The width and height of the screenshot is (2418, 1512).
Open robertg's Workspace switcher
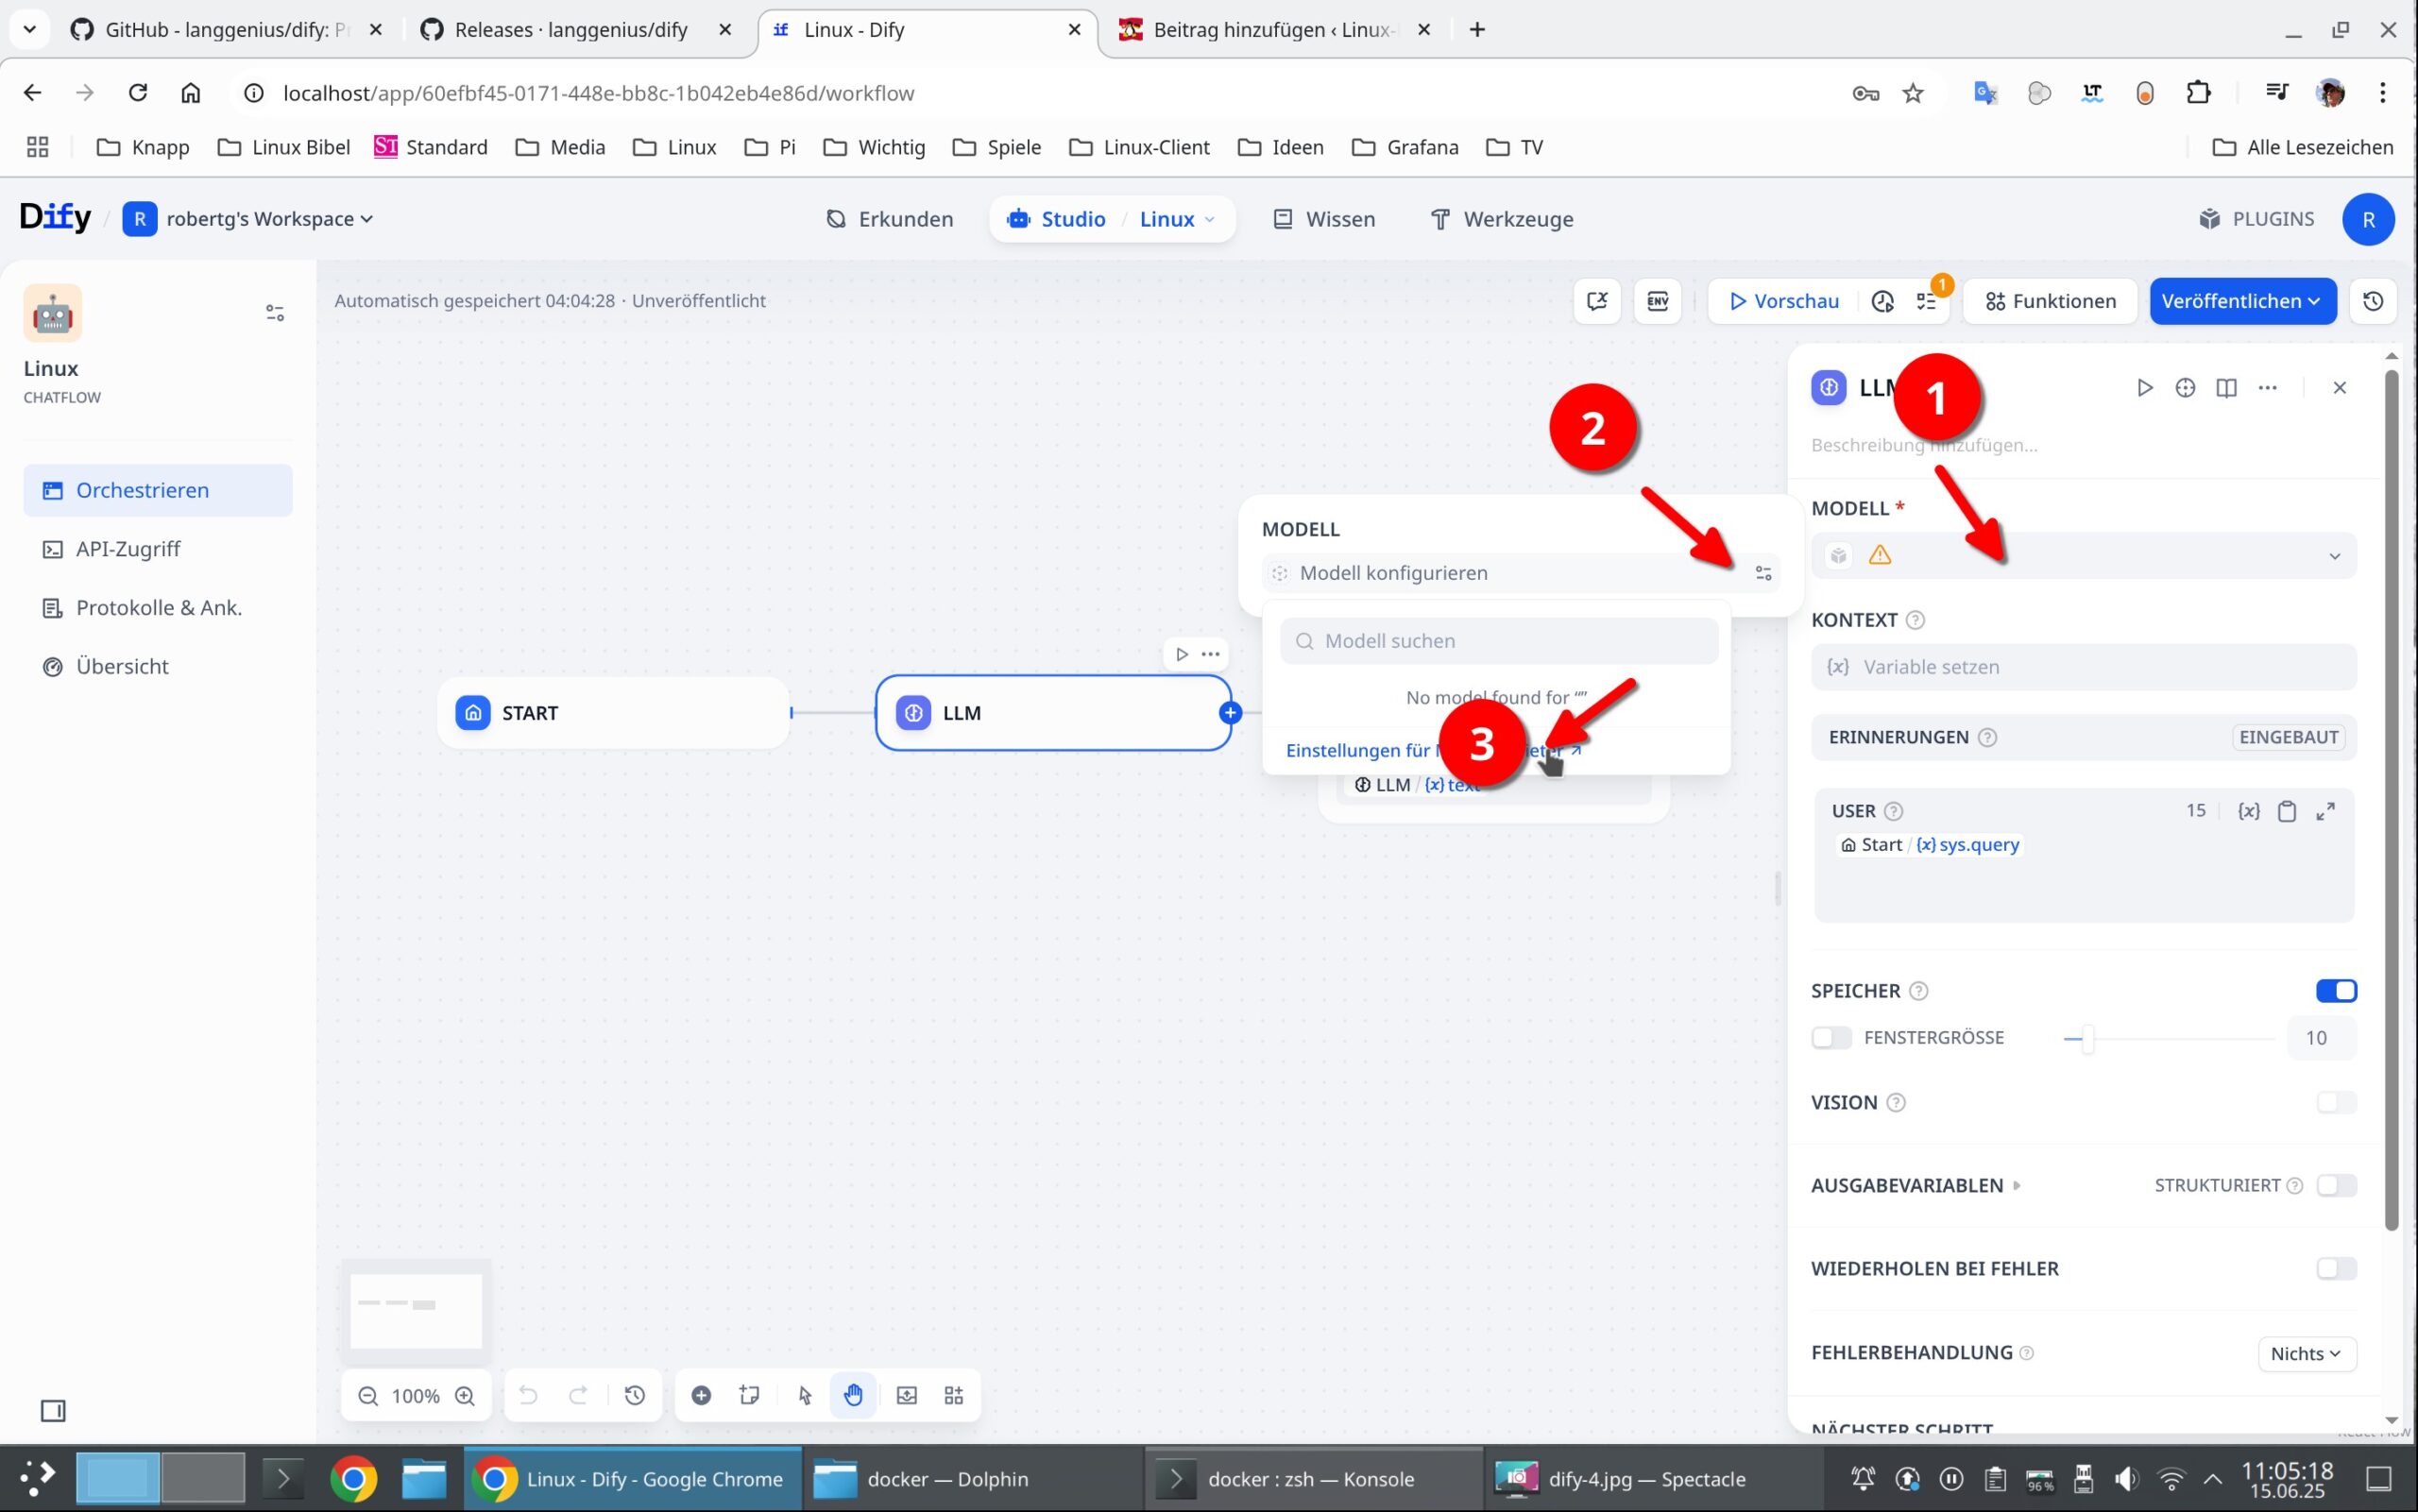point(248,219)
